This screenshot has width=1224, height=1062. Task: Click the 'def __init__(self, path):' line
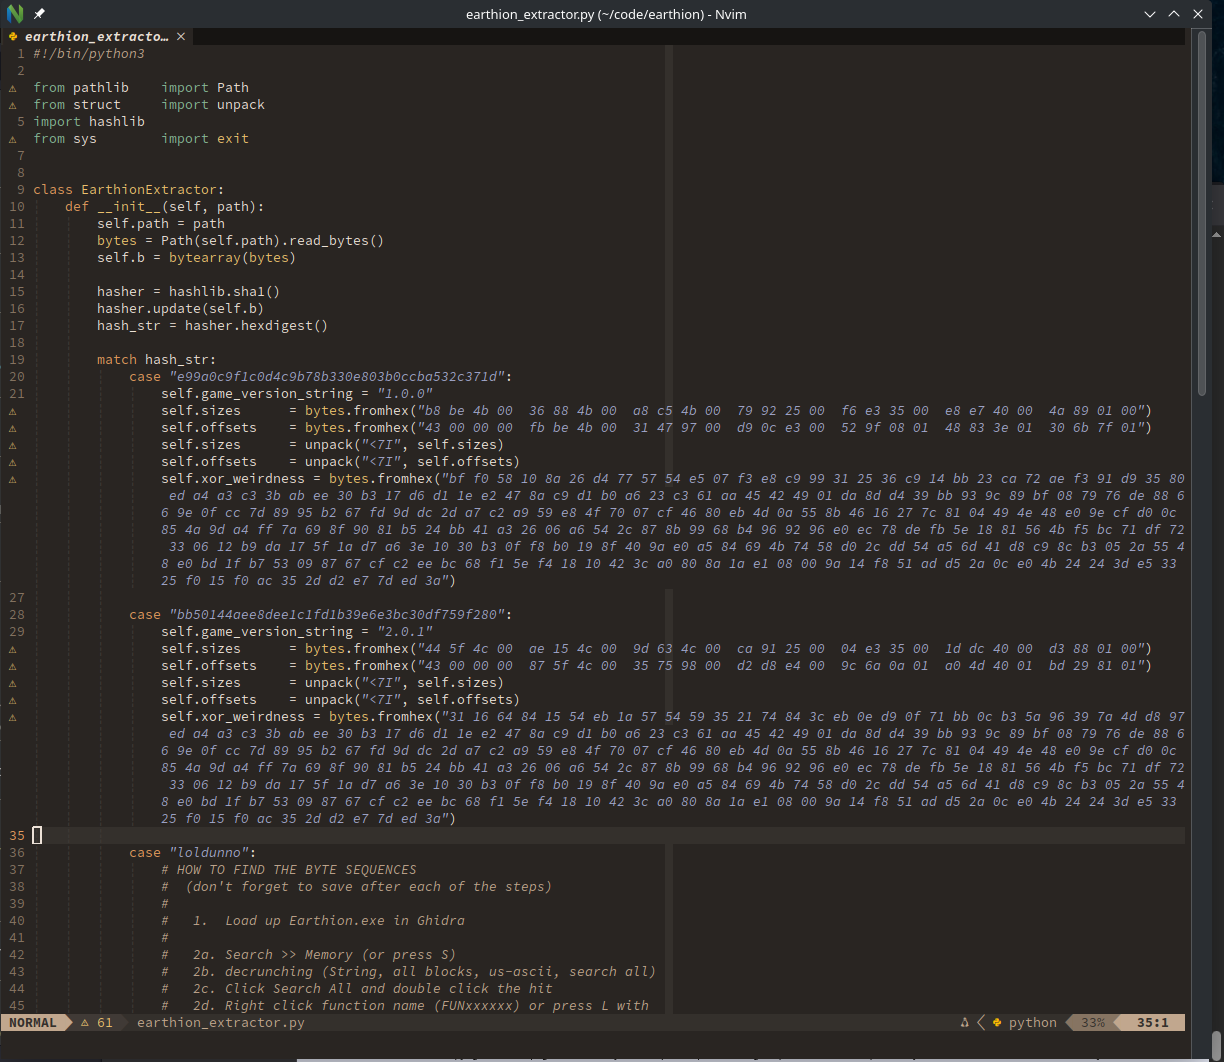click(165, 207)
